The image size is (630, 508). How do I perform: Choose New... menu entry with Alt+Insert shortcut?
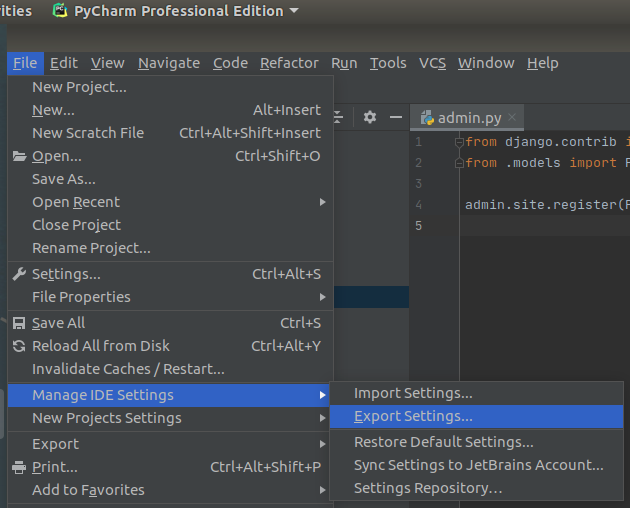170,110
